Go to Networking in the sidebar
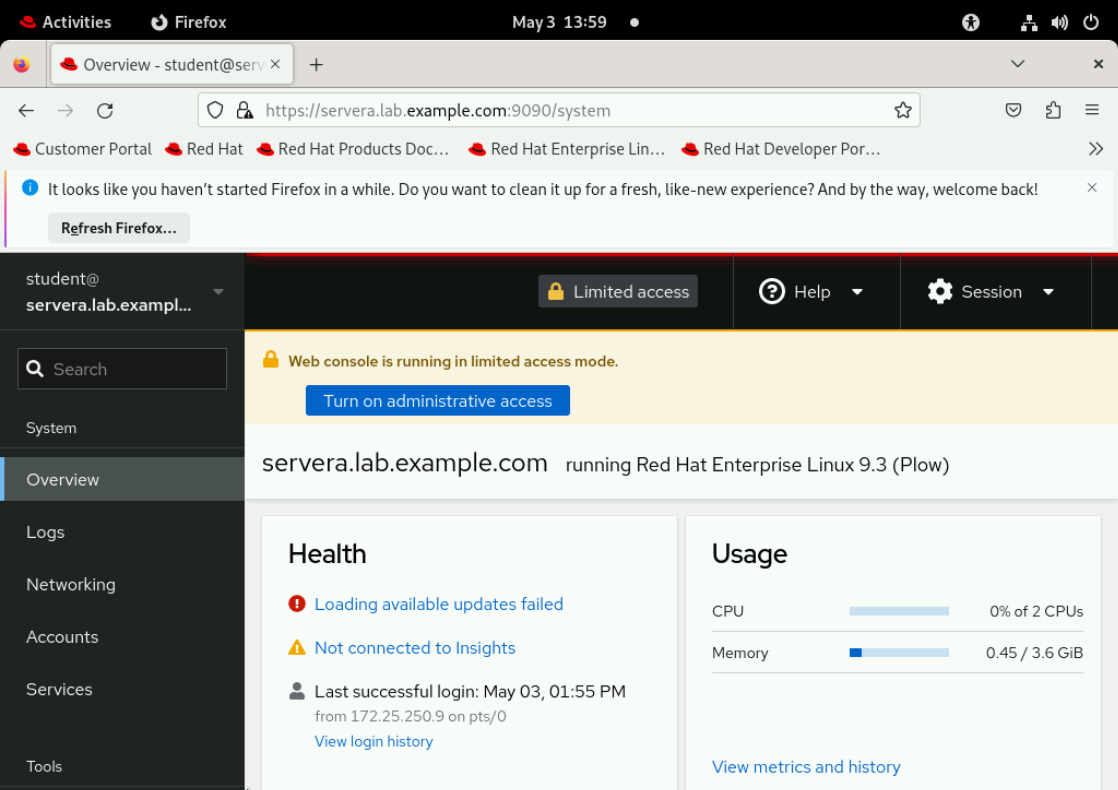The image size is (1118, 790). click(71, 585)
